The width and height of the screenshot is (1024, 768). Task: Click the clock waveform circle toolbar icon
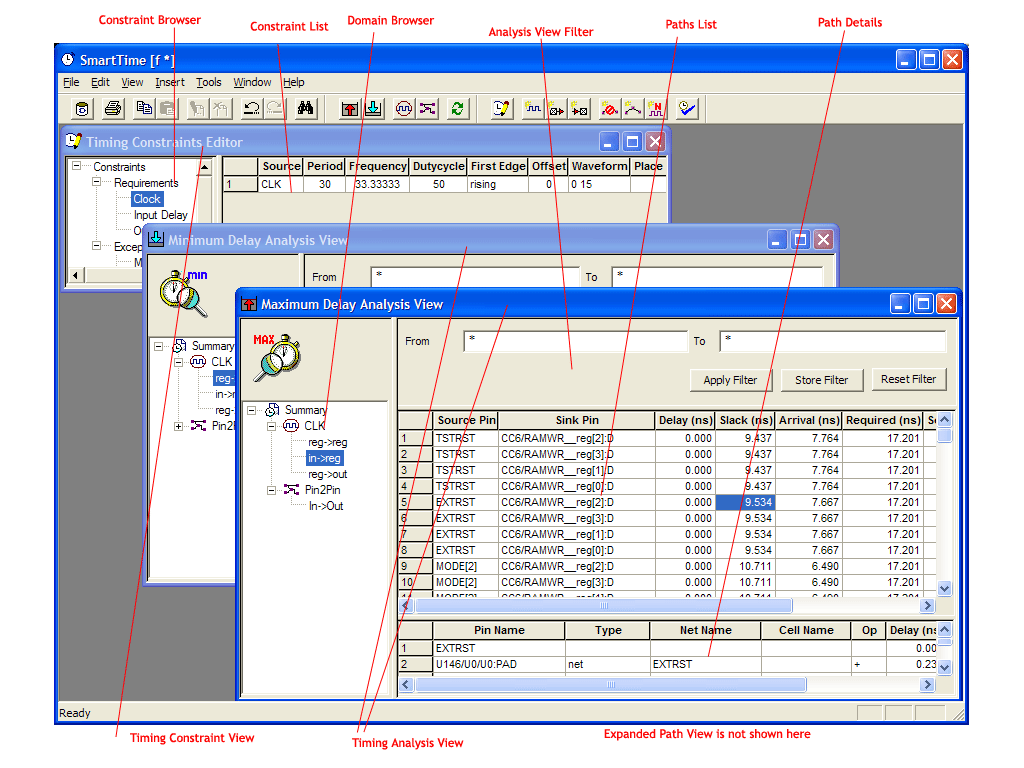tap(404, 108)
